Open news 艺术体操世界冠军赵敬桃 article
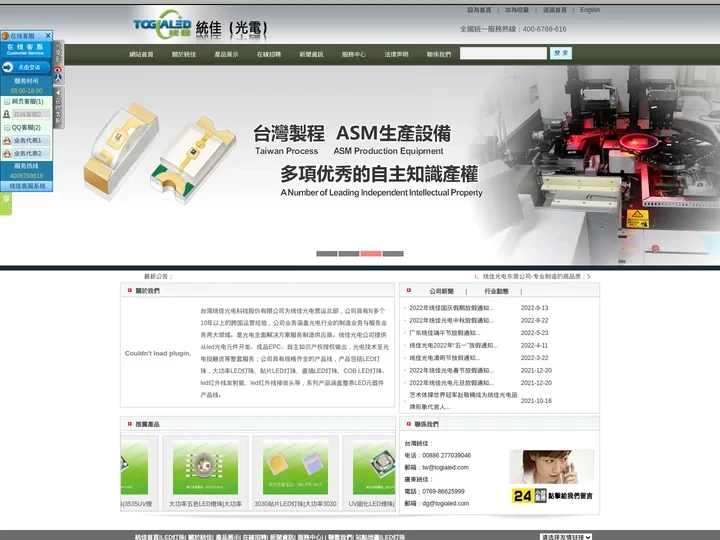Screen dimensions: 720x540 [x=463, y=400]
